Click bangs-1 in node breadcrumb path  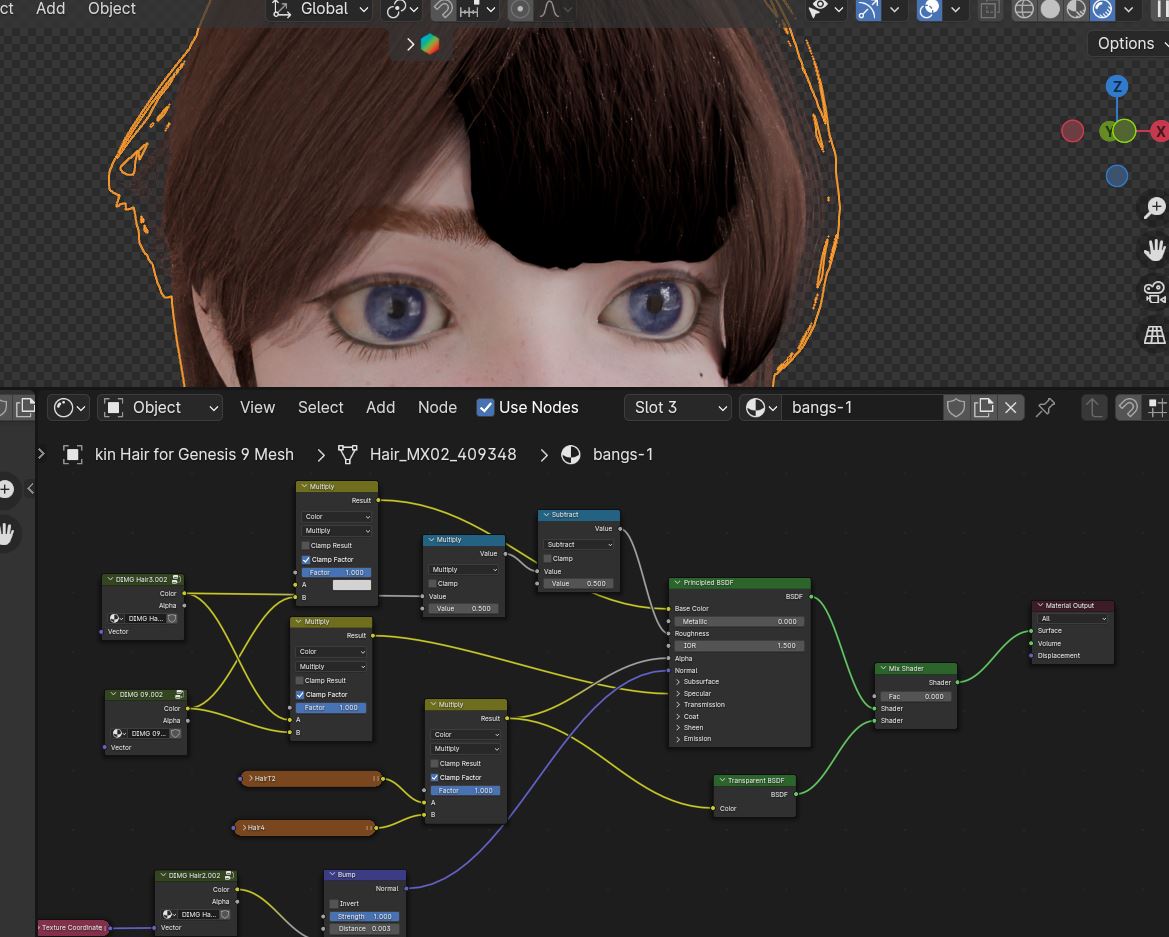click(x=623, y=455)
